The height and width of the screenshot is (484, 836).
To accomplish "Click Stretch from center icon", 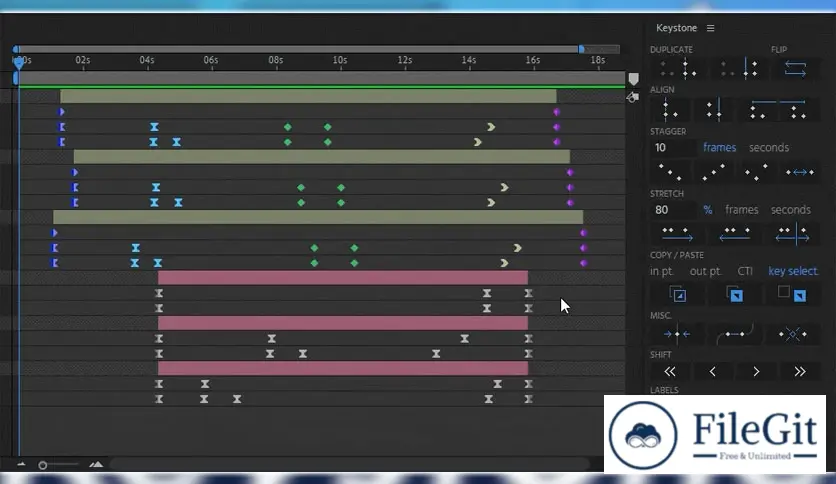I will [x=792, y=233].
